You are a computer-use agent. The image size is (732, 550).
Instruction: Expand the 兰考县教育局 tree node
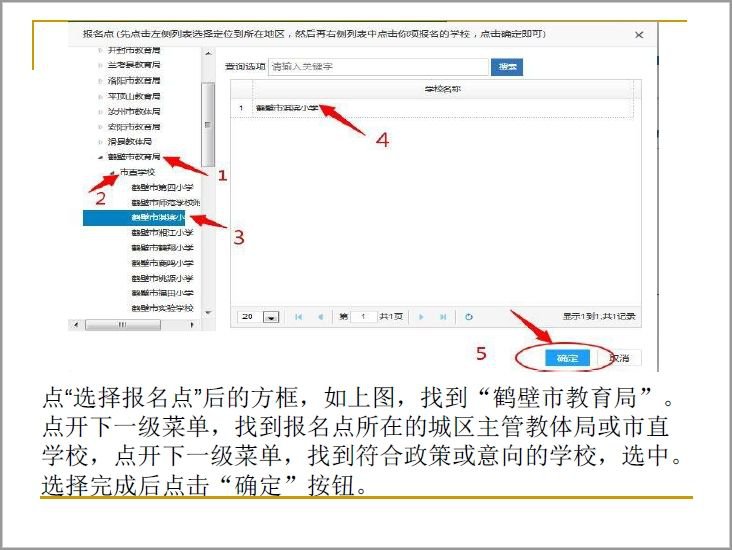(100, 65)
